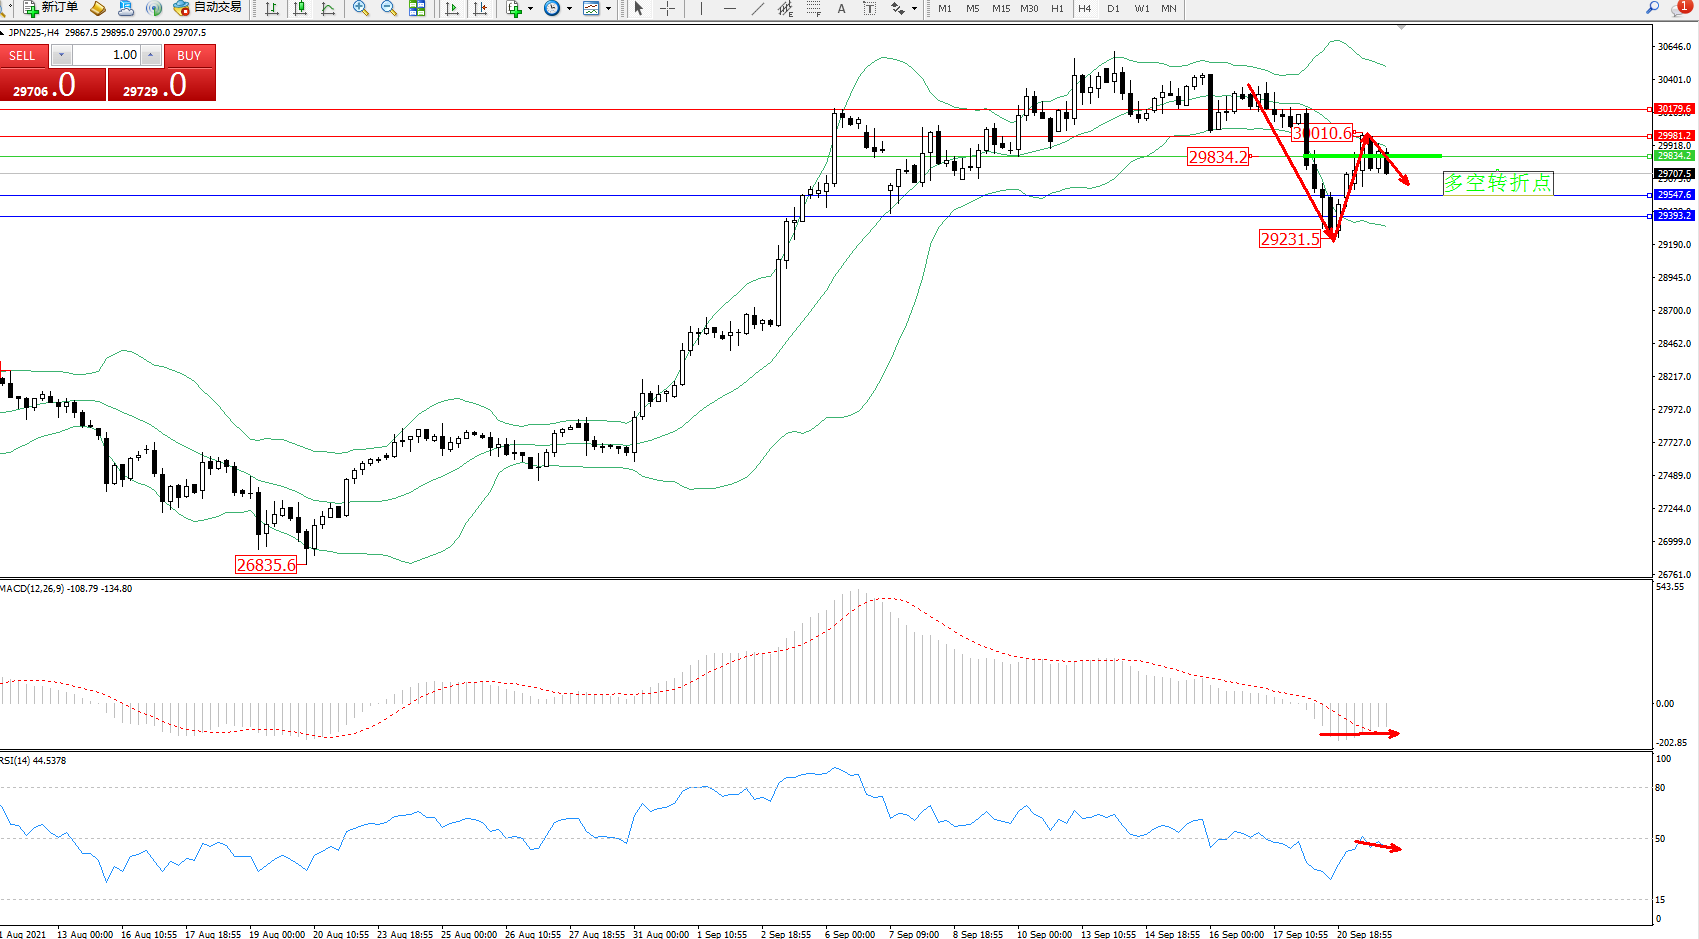This screenshot has width=1699, height=939.
Task: Click the zoom in magnifier icon
Action: point(361,9)
